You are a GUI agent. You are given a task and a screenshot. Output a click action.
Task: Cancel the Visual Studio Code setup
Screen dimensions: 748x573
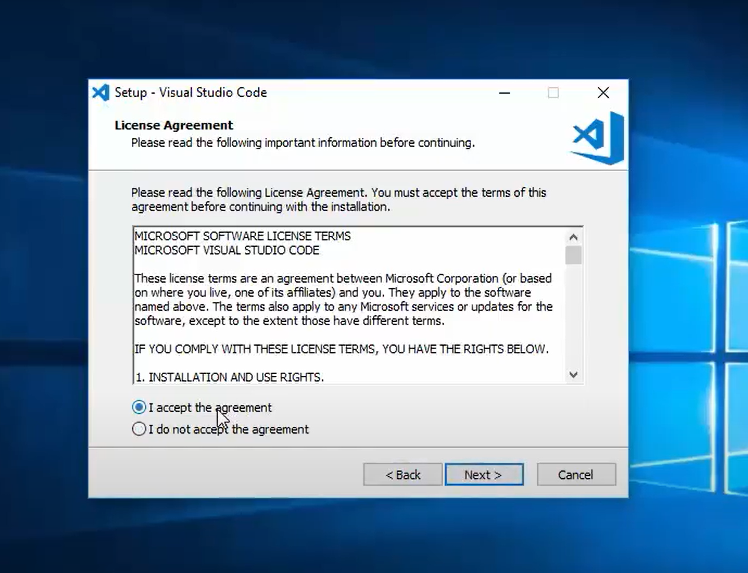(x=576, y=474)
